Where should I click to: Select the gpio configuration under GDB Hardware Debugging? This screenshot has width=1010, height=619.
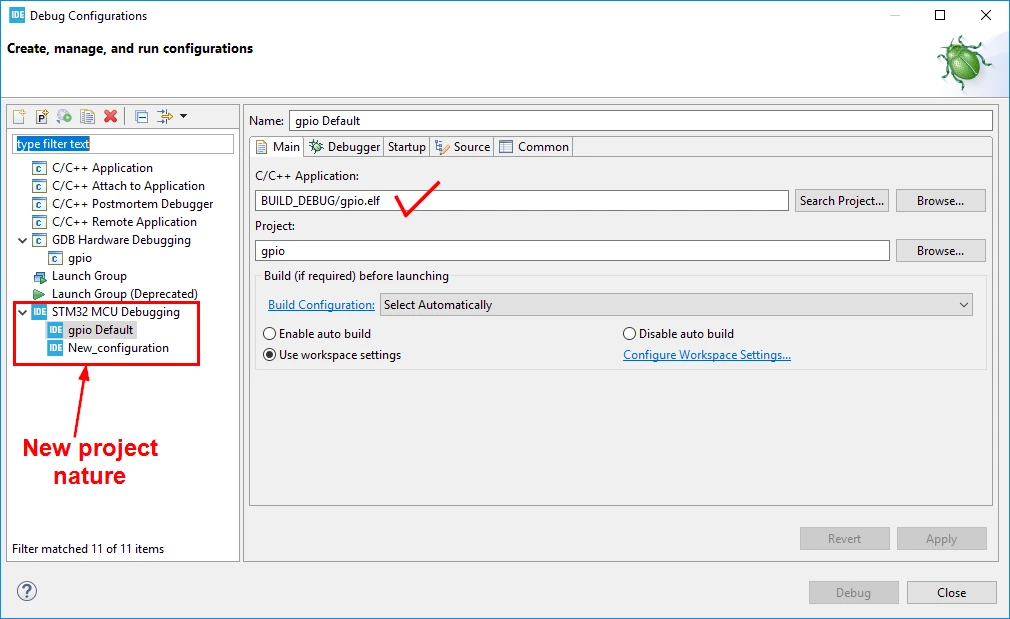point(80,258)
